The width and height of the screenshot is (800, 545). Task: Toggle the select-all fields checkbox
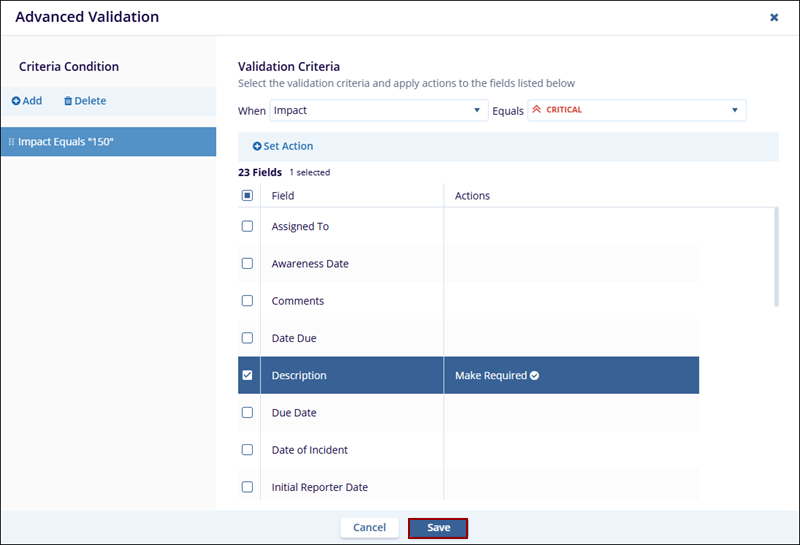point(248,196)
